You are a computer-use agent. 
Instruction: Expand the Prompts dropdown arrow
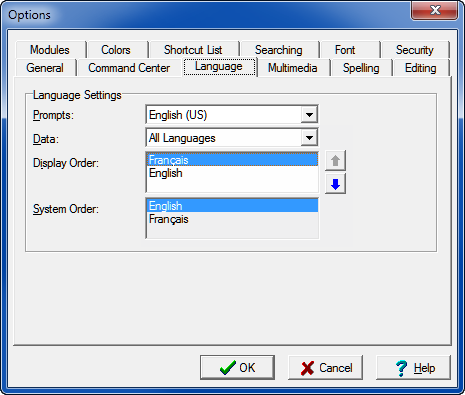click(309, 115)
